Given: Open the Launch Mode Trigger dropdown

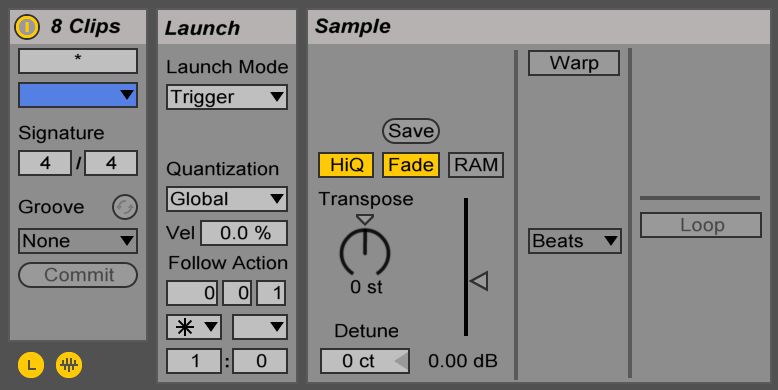Looking at the screenshot, I should (x=227, y=97).
